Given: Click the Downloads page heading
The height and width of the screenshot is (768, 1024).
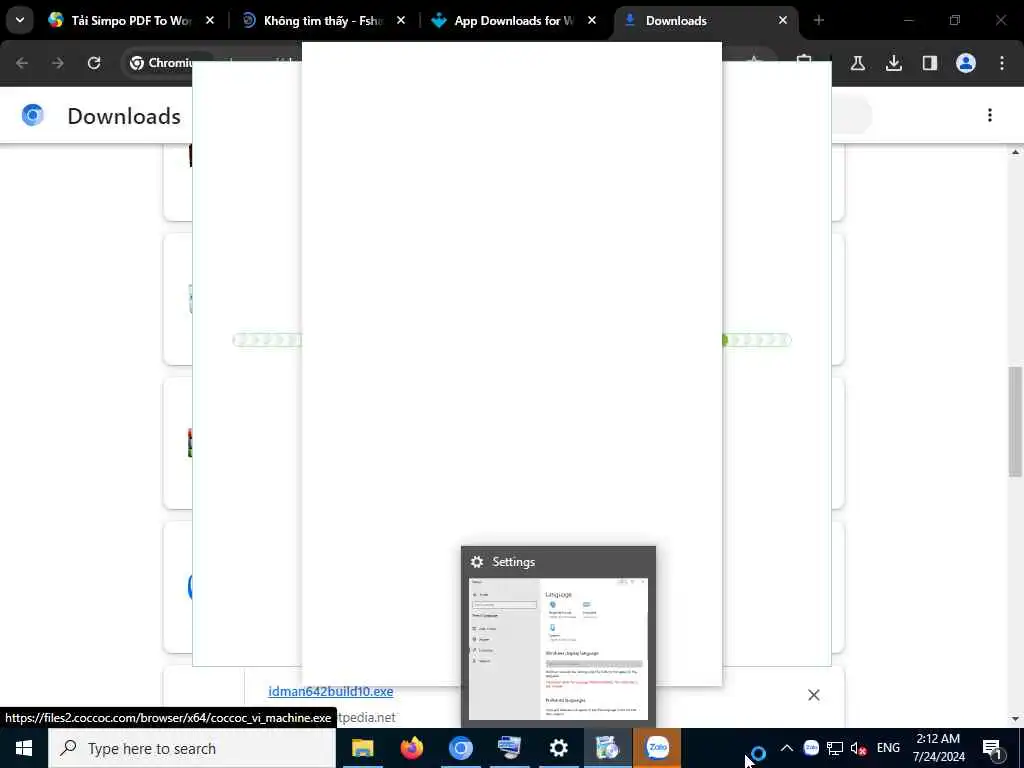Looking at the screenshot, I should pyautogui.click(x=124, y=116).
